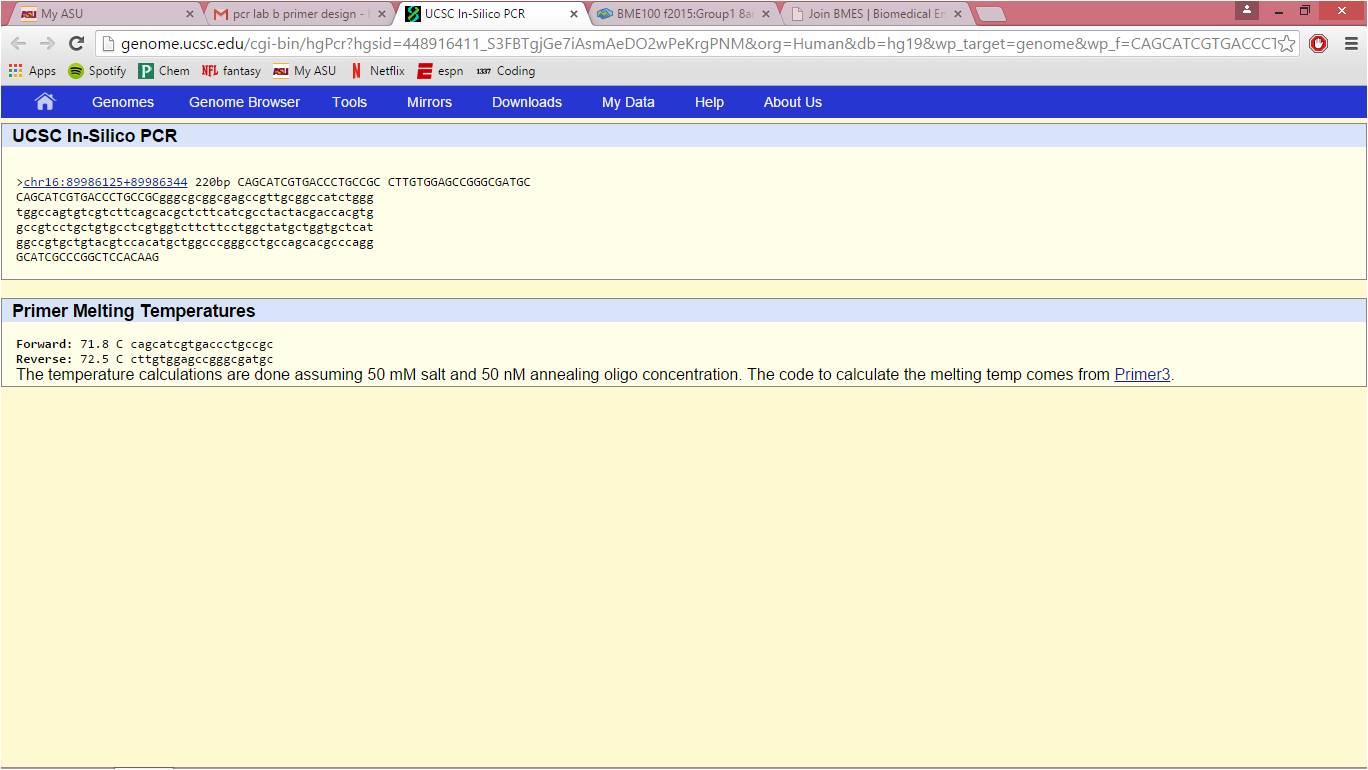Viewport: 1368px width, 770px height.
Task: Reload the page with the refresh icon
Action: tap(76, 43)
